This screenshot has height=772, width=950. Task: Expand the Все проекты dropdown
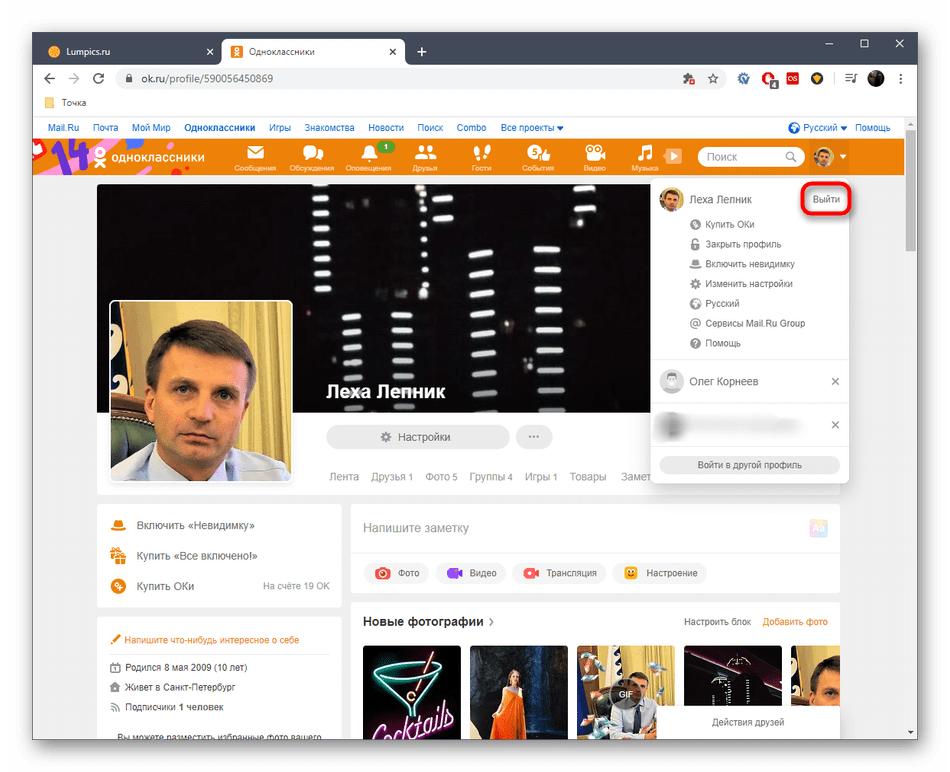(532, 127)
